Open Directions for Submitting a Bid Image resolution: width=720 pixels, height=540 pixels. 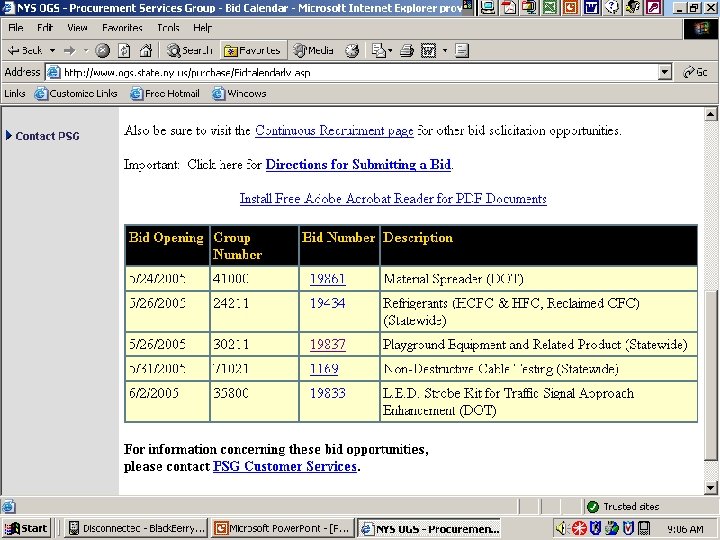(x=358, y=164)
